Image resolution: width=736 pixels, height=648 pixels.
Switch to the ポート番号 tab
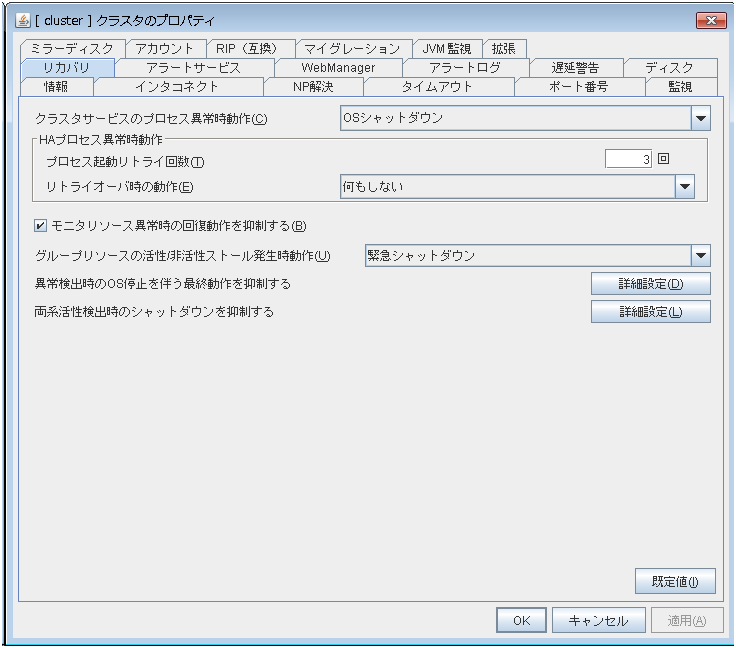(577, 87)
